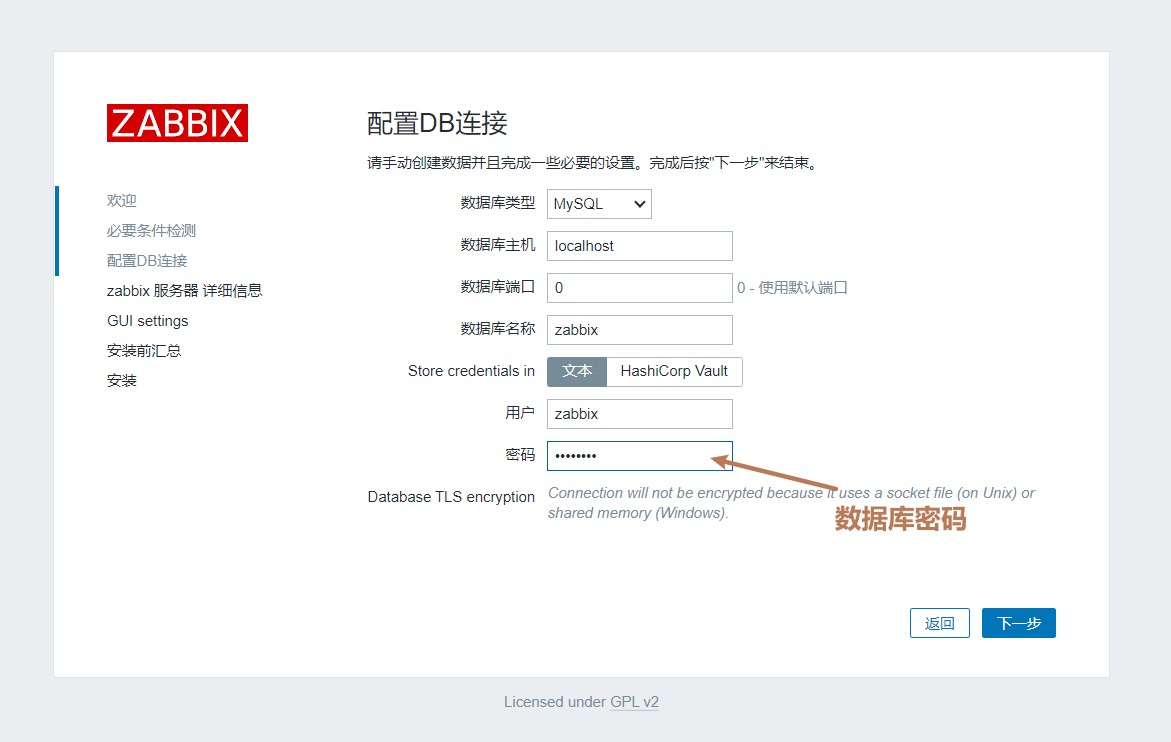Select the GUI settings step

148,321
